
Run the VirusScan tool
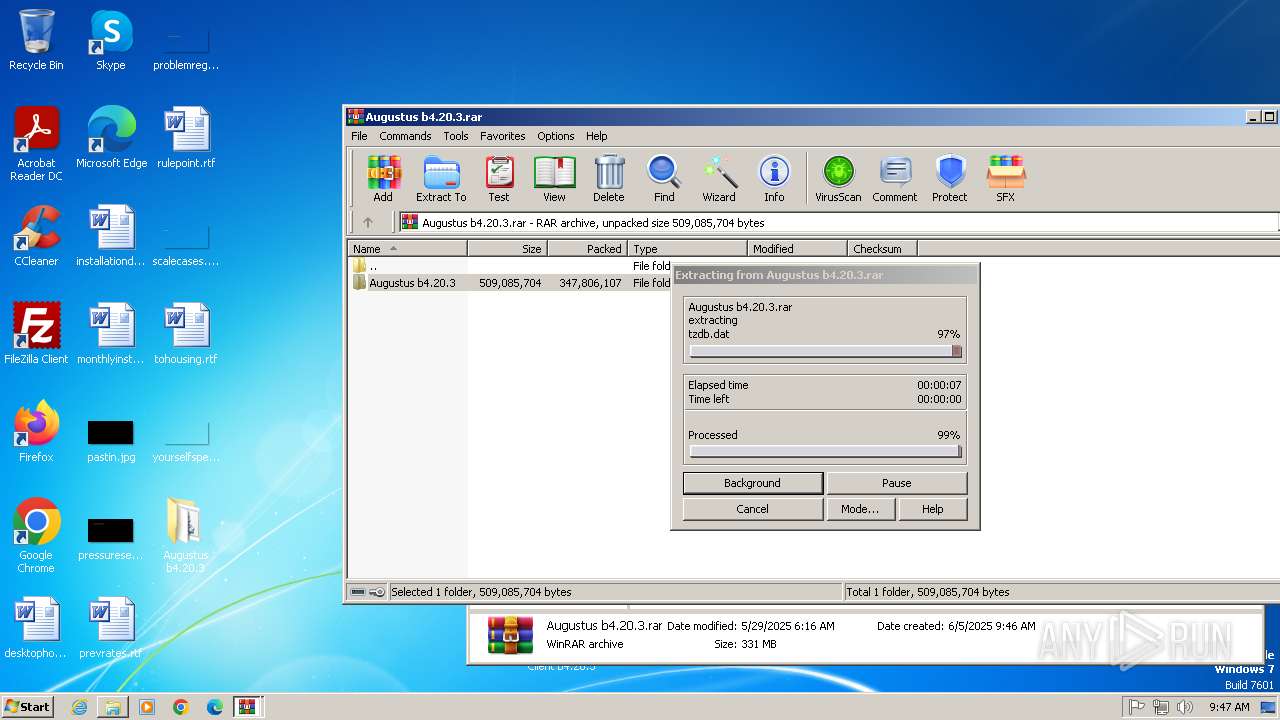click(x=838, y=179)
